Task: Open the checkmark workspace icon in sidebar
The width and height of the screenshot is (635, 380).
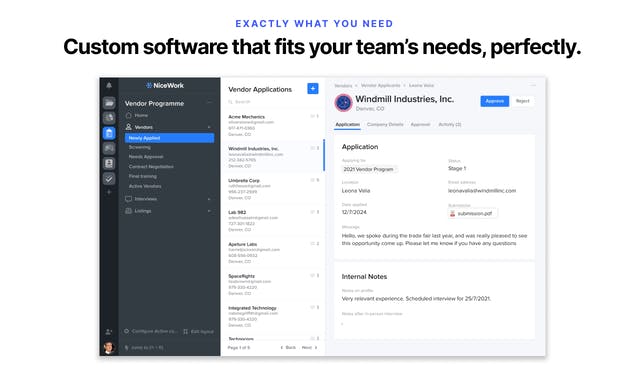Action: click(x=109, y=179)
